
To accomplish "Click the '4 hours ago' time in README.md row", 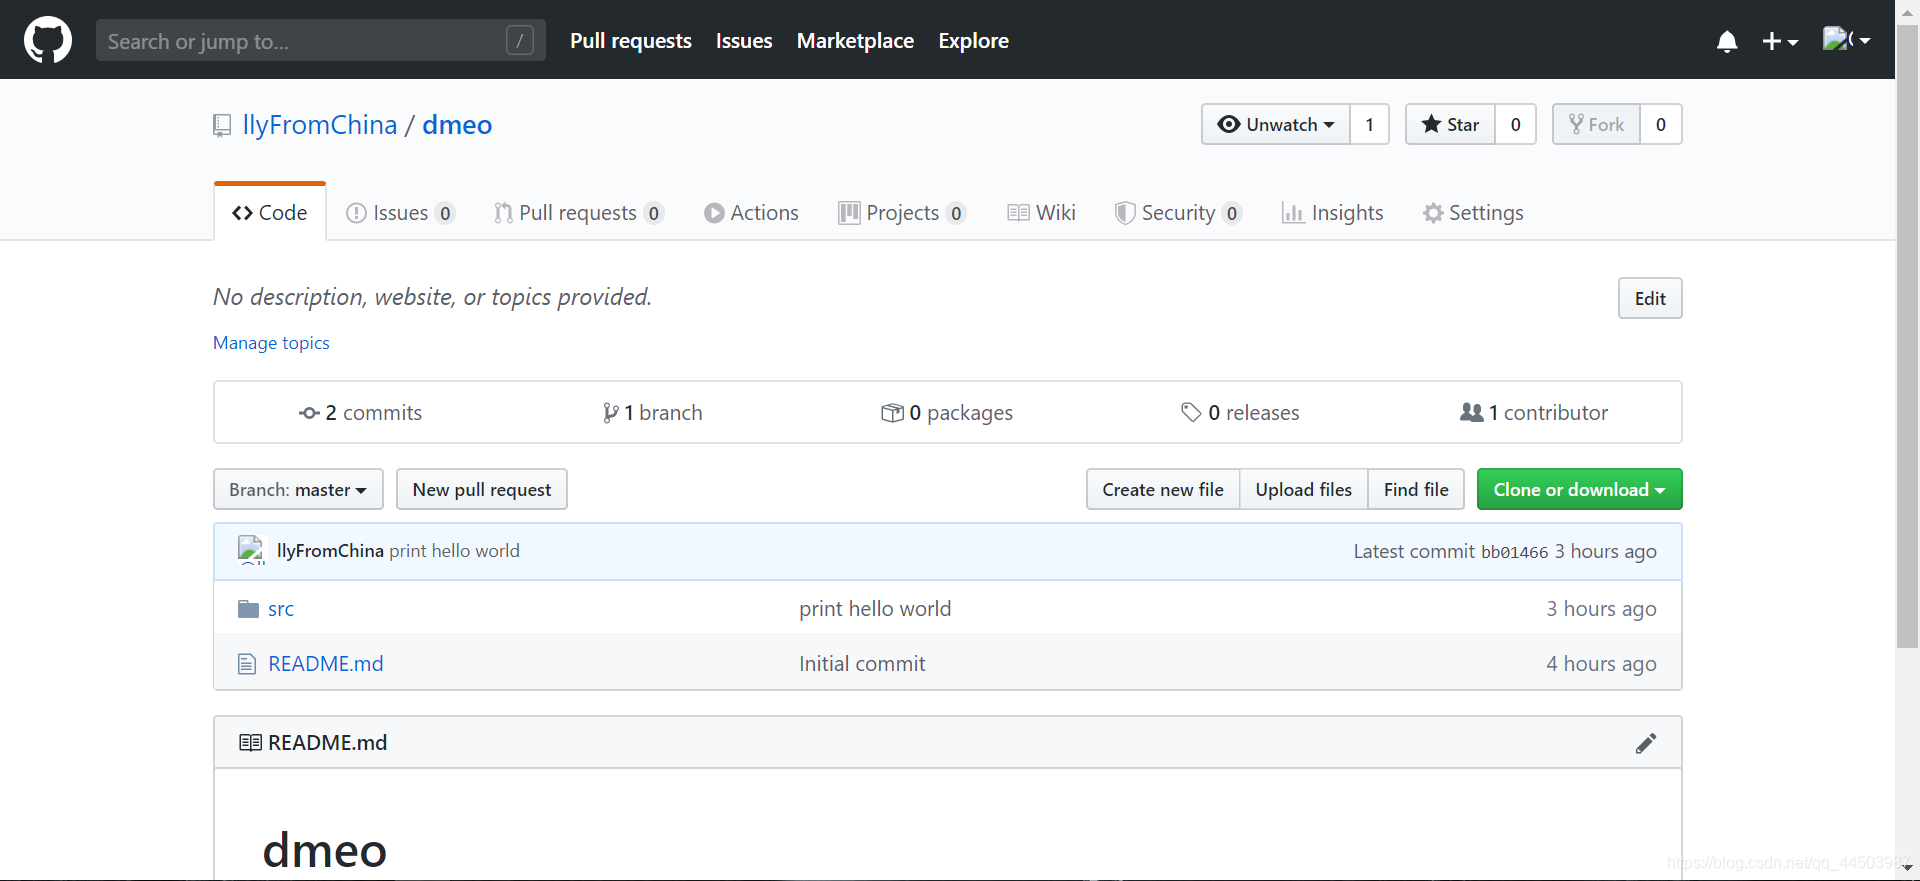I will [1601, 664].
